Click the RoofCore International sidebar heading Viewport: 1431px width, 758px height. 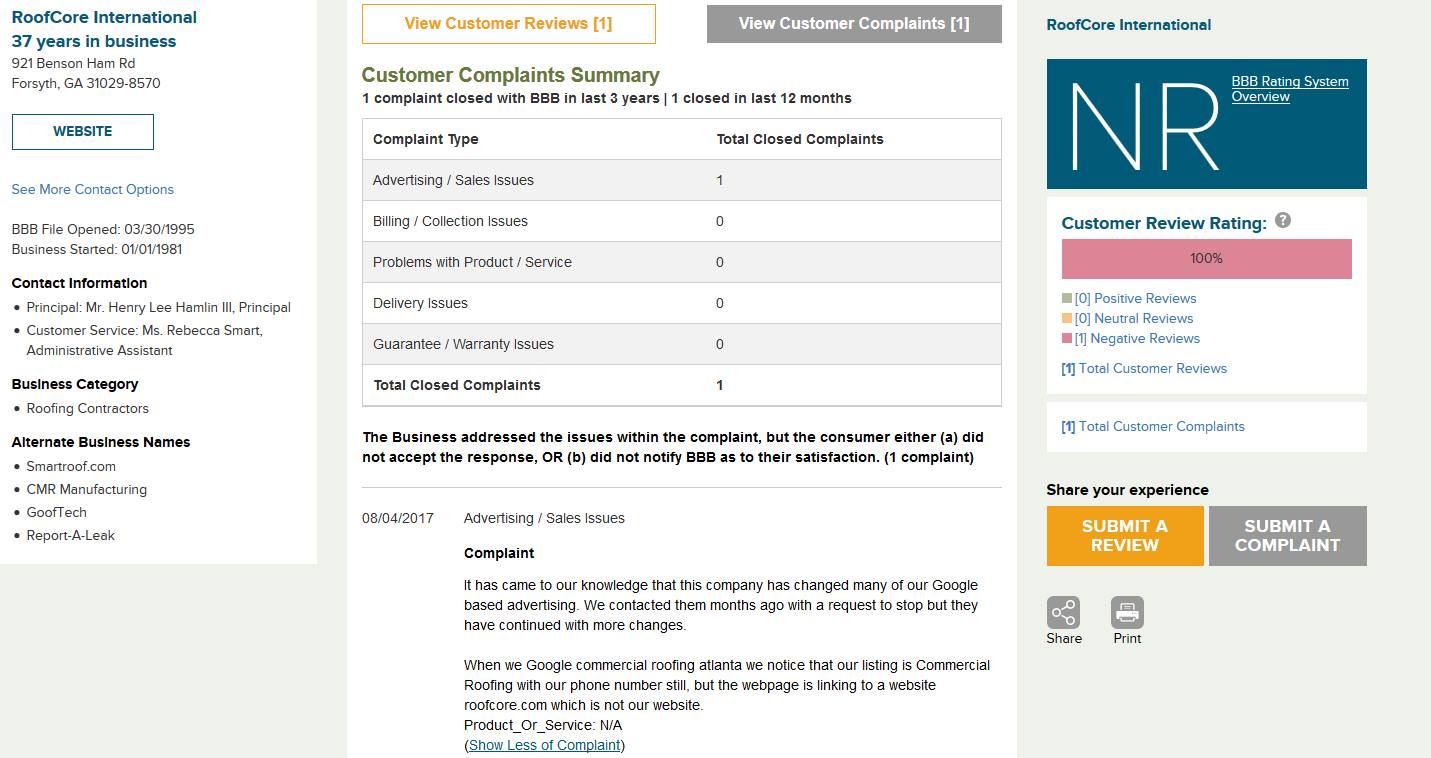(x=1128, y=25)
